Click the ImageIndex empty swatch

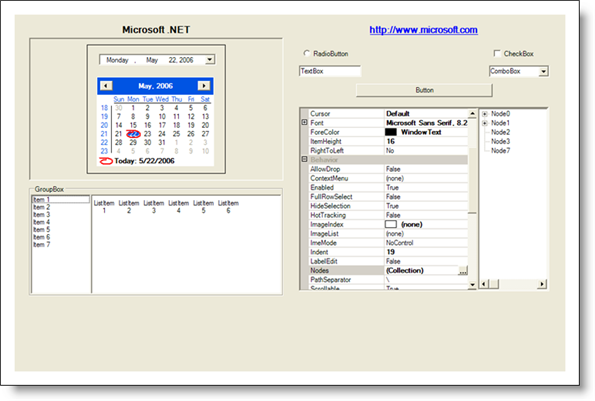click(391, 224)
